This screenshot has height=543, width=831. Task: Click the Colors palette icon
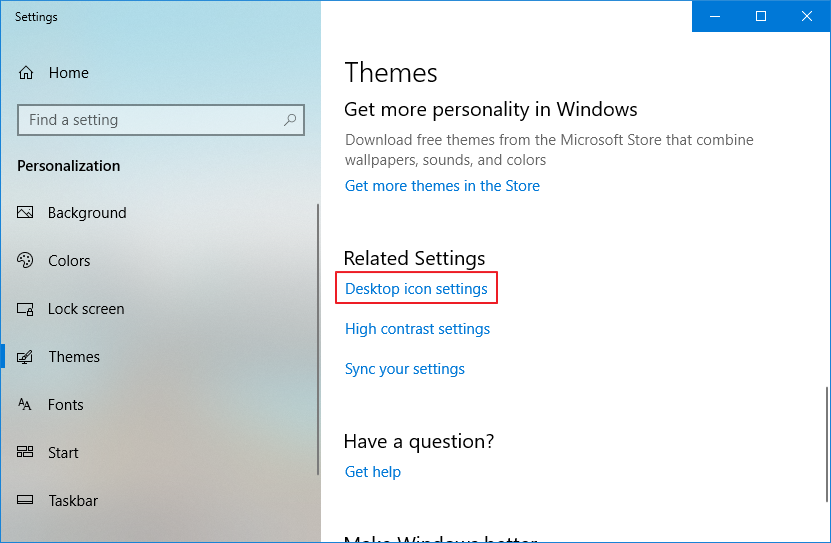click(26, 261)
